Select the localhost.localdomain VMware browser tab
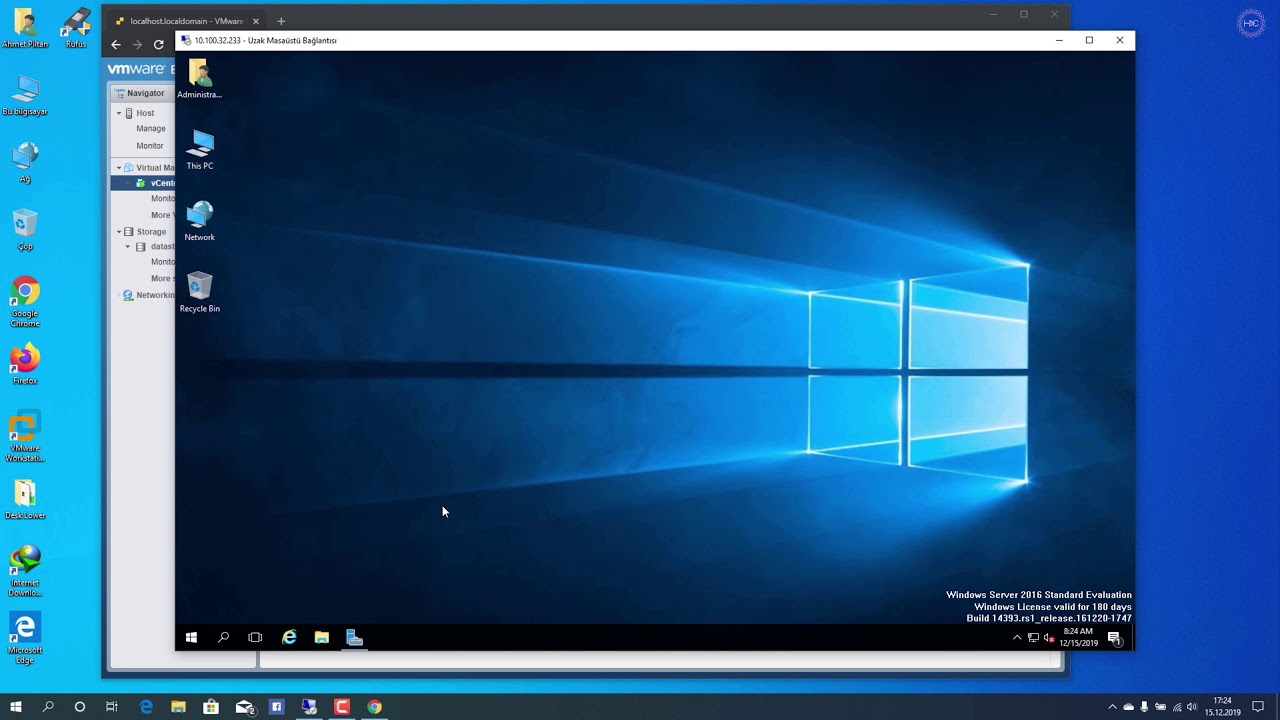Viewport: 1280px width, 720px height. click(185, 21)
